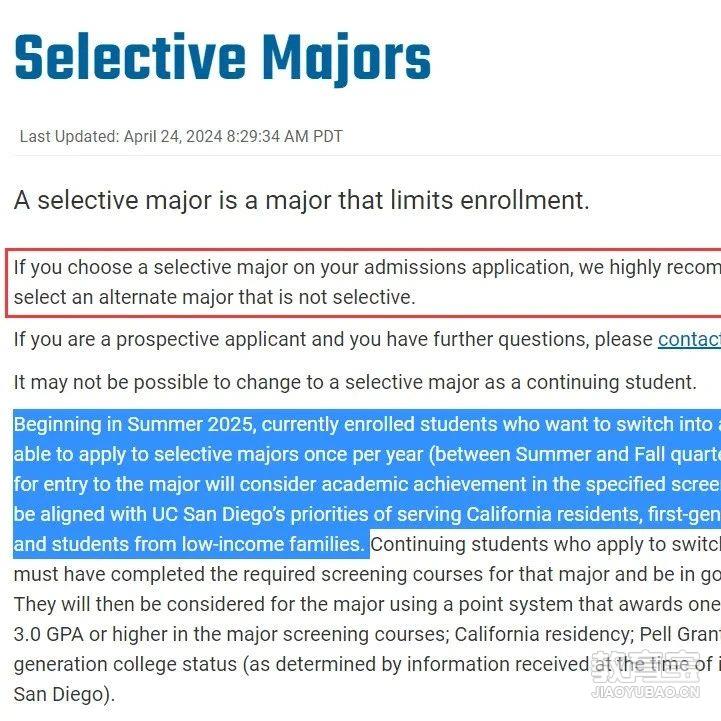Viewport: 721px width, 721px height.
Task: Click the Chinese watermark logo
Action: (646, 666)
